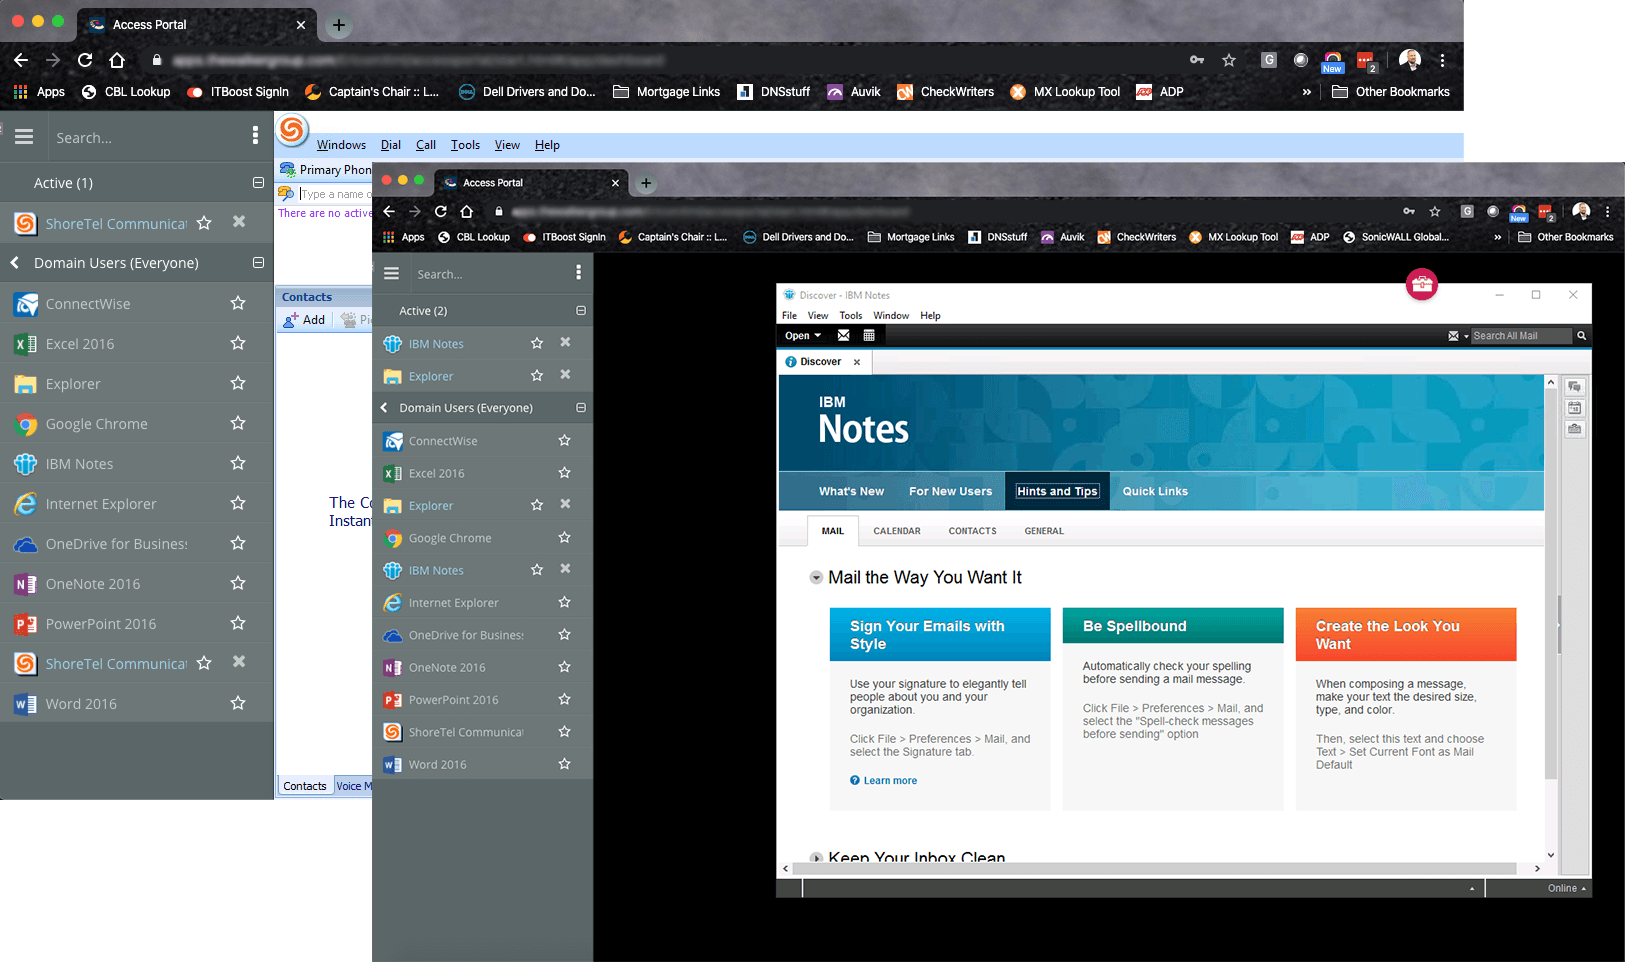Open MX Lookup Tool bookmark in front Chrome

pyautogui.click(x=1233, y=237)
